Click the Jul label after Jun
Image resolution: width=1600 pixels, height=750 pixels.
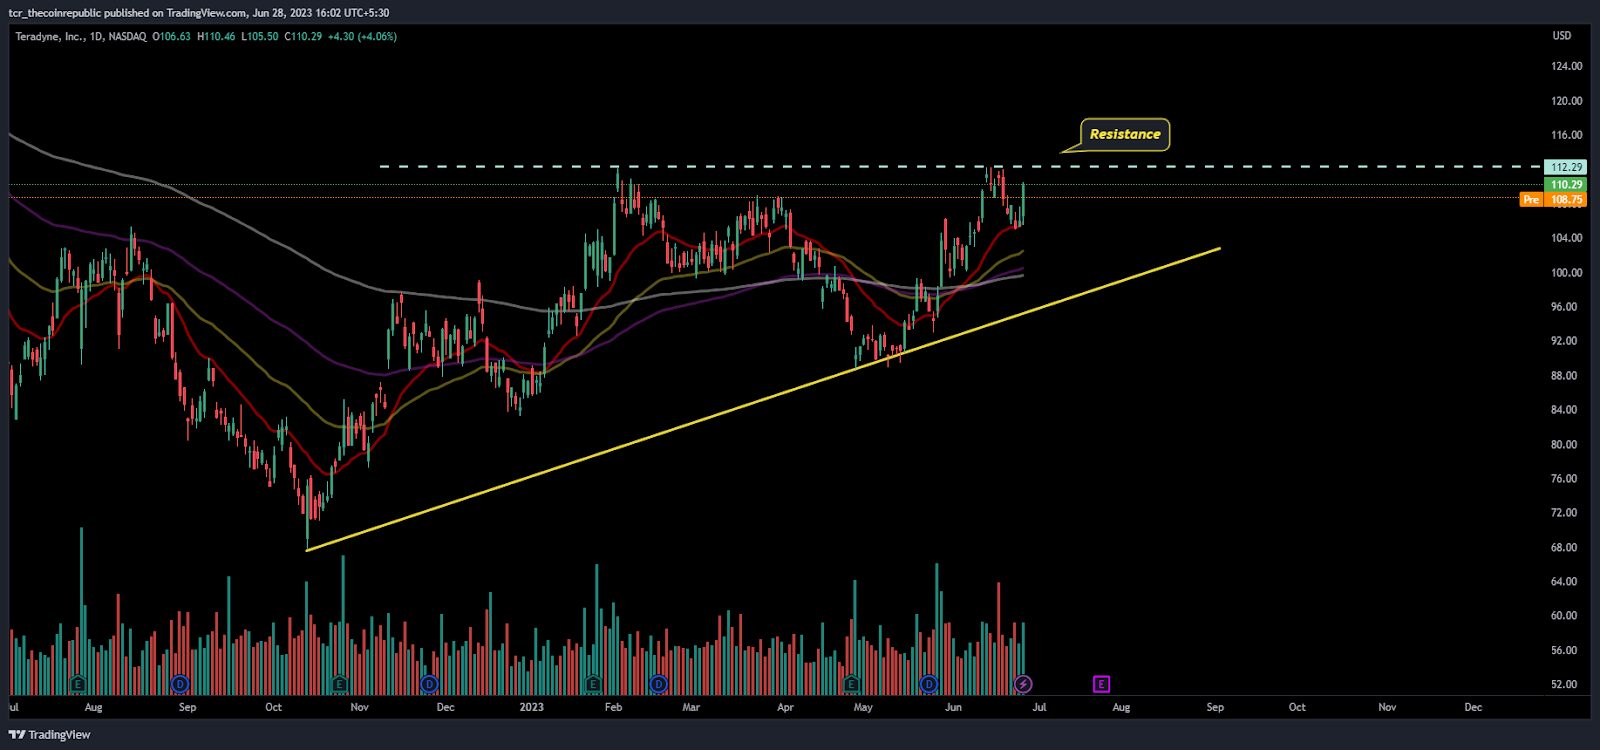pos(1040,707)
